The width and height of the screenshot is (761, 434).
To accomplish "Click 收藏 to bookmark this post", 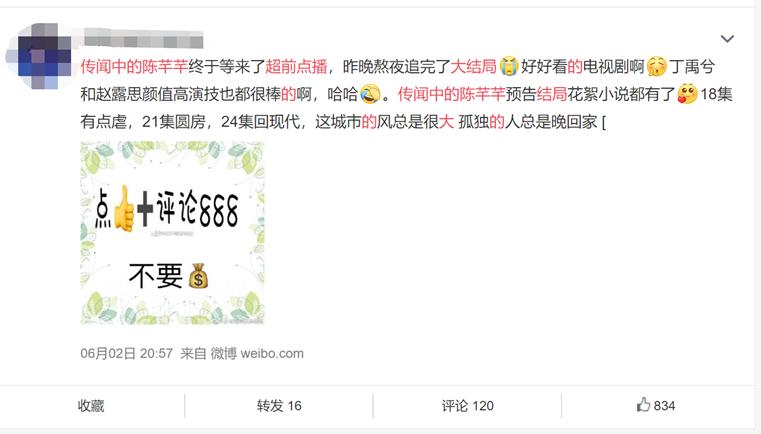I will coord(91,405).
